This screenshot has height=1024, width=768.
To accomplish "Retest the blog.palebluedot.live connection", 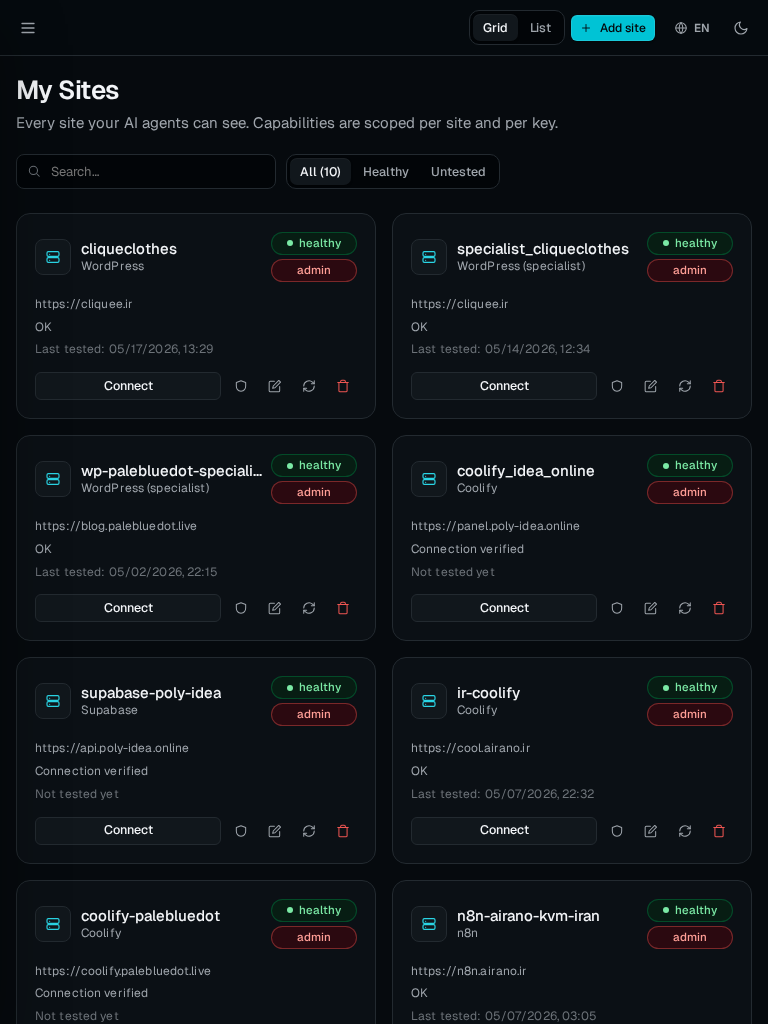I will (309, 608).
